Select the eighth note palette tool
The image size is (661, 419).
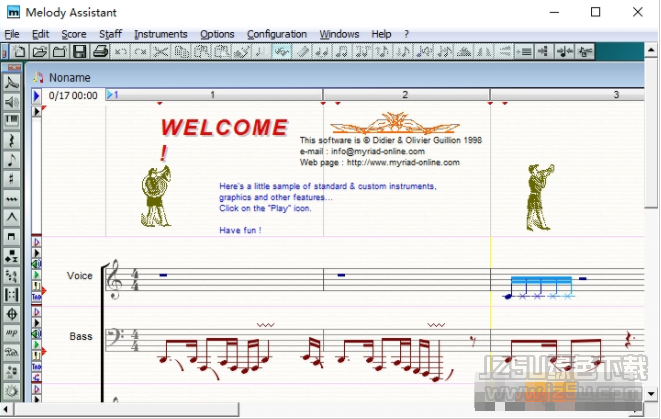[x=12, y=160]
